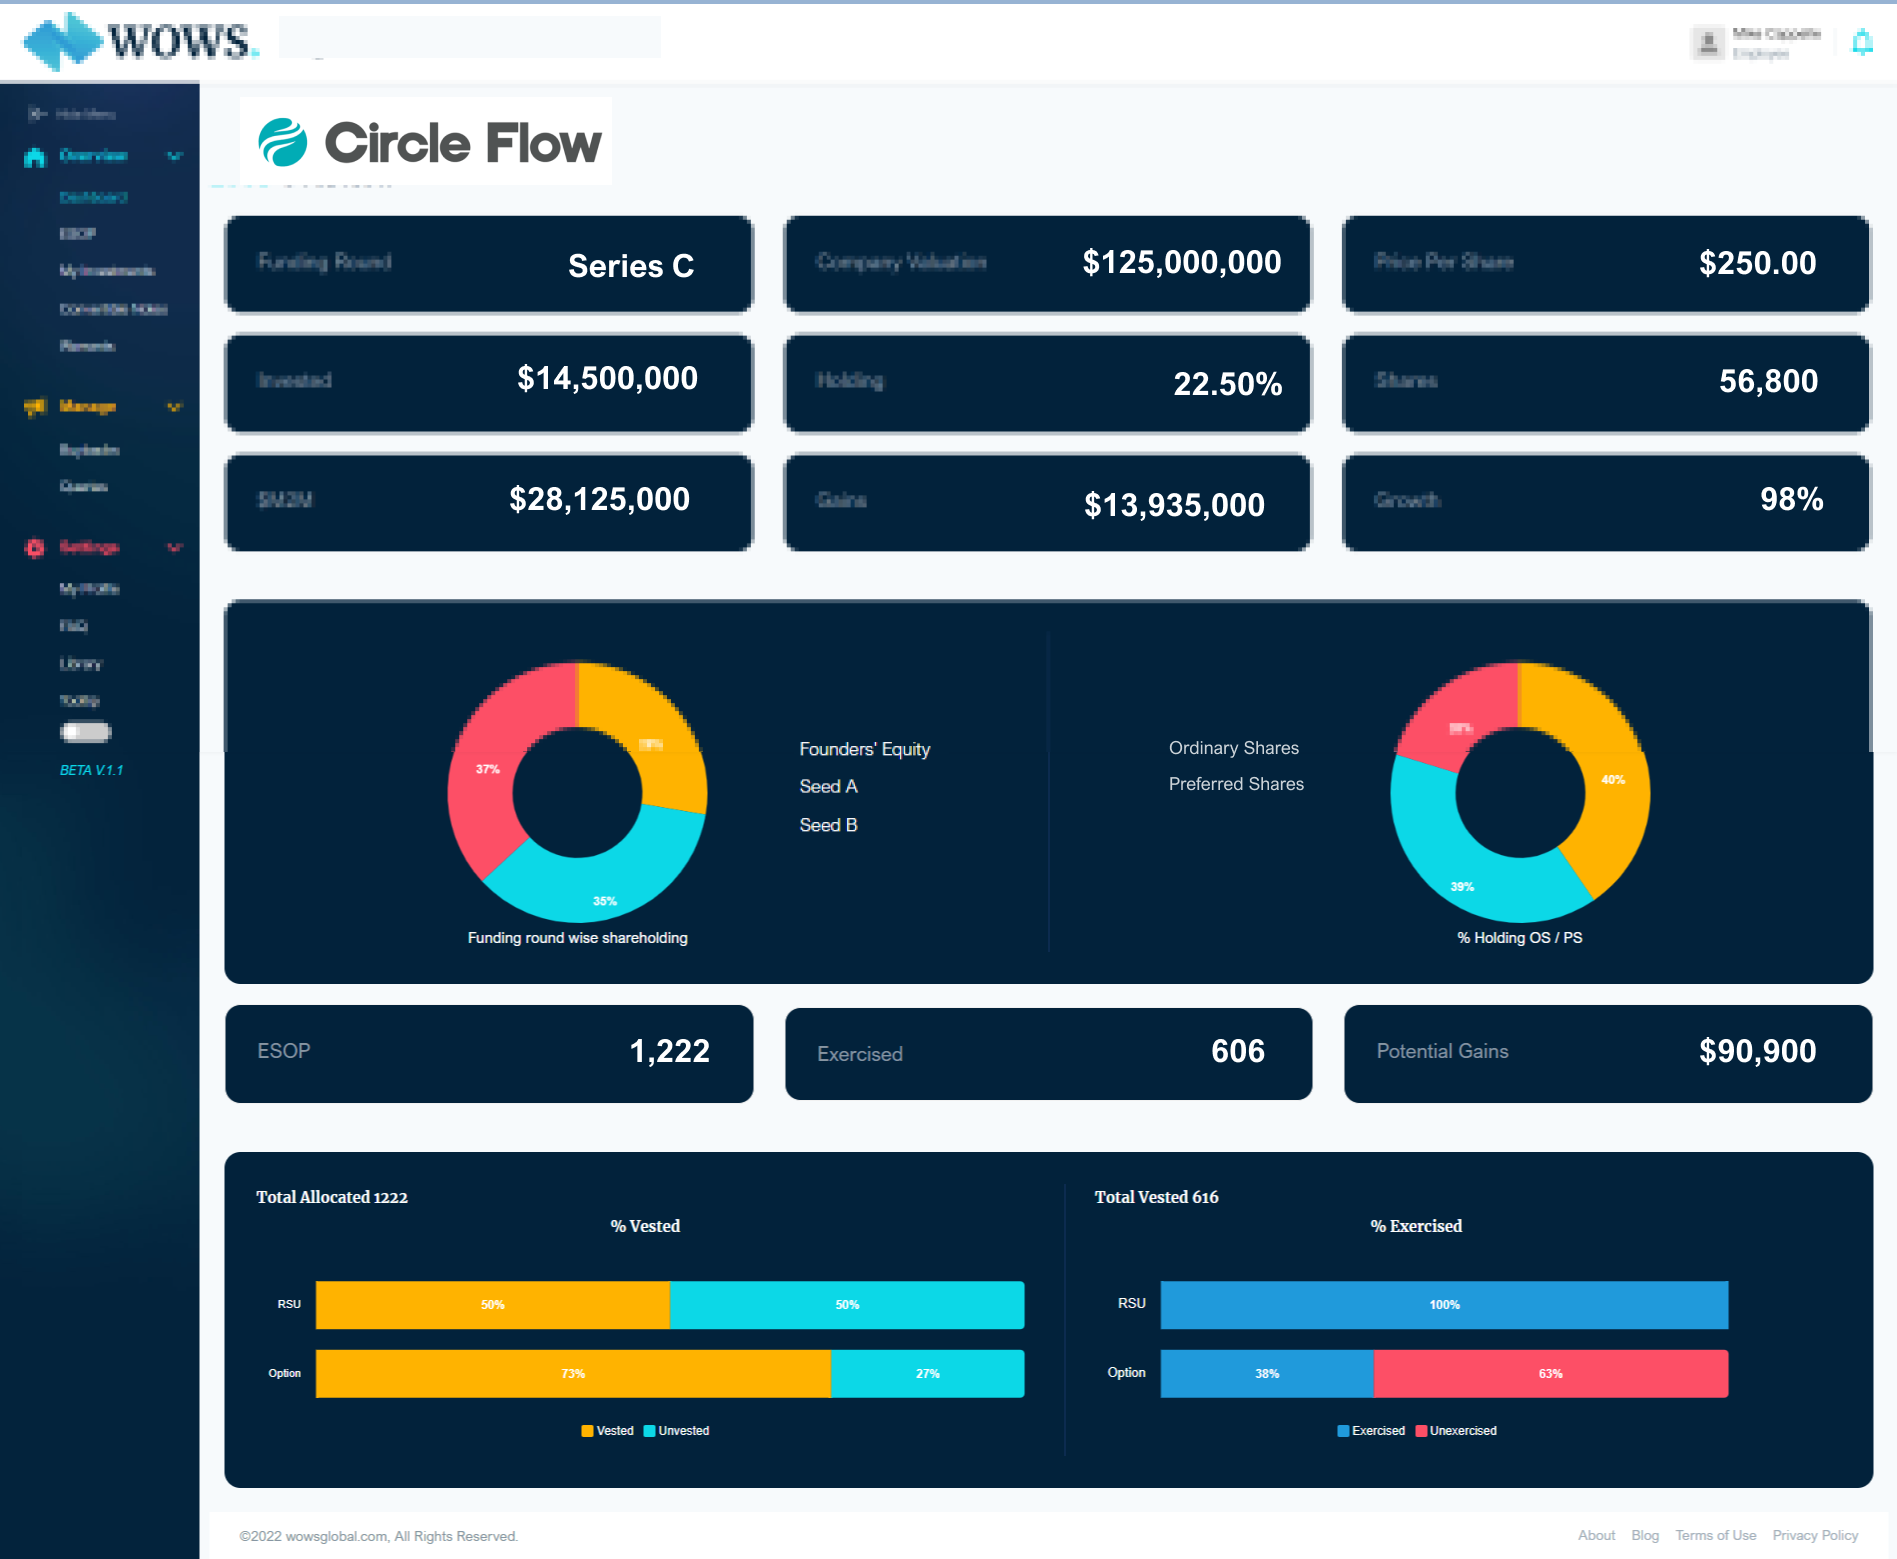
Task: Click the Total Vested 616 heading
Action: [x=1156, y=1197]
